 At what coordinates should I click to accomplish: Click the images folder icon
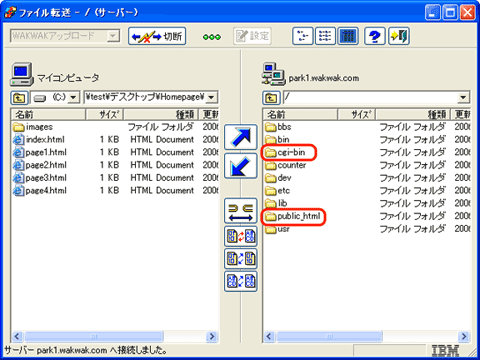coord(18,127)
